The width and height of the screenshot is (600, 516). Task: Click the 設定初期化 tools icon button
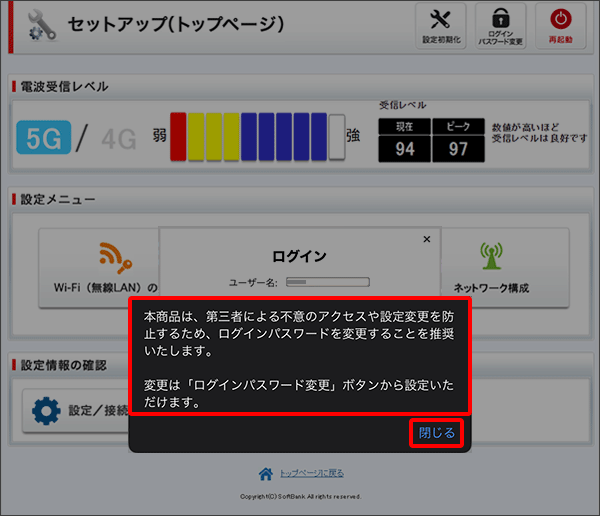coord(441,26)
